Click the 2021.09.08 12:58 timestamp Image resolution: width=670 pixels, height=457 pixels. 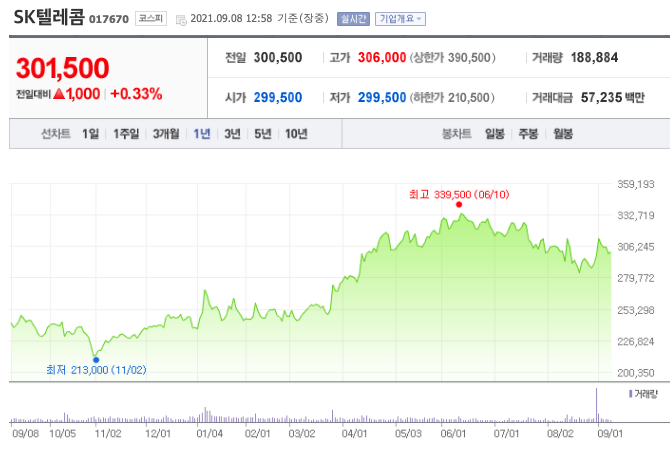coord(231,18)
